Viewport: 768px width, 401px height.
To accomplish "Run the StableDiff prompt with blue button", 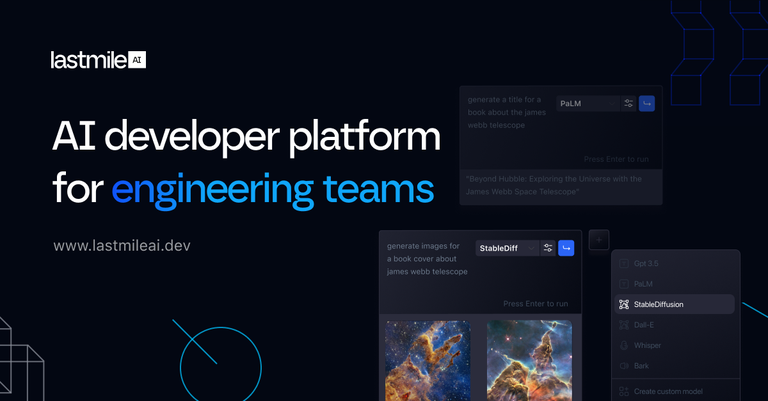I will 566,248.
